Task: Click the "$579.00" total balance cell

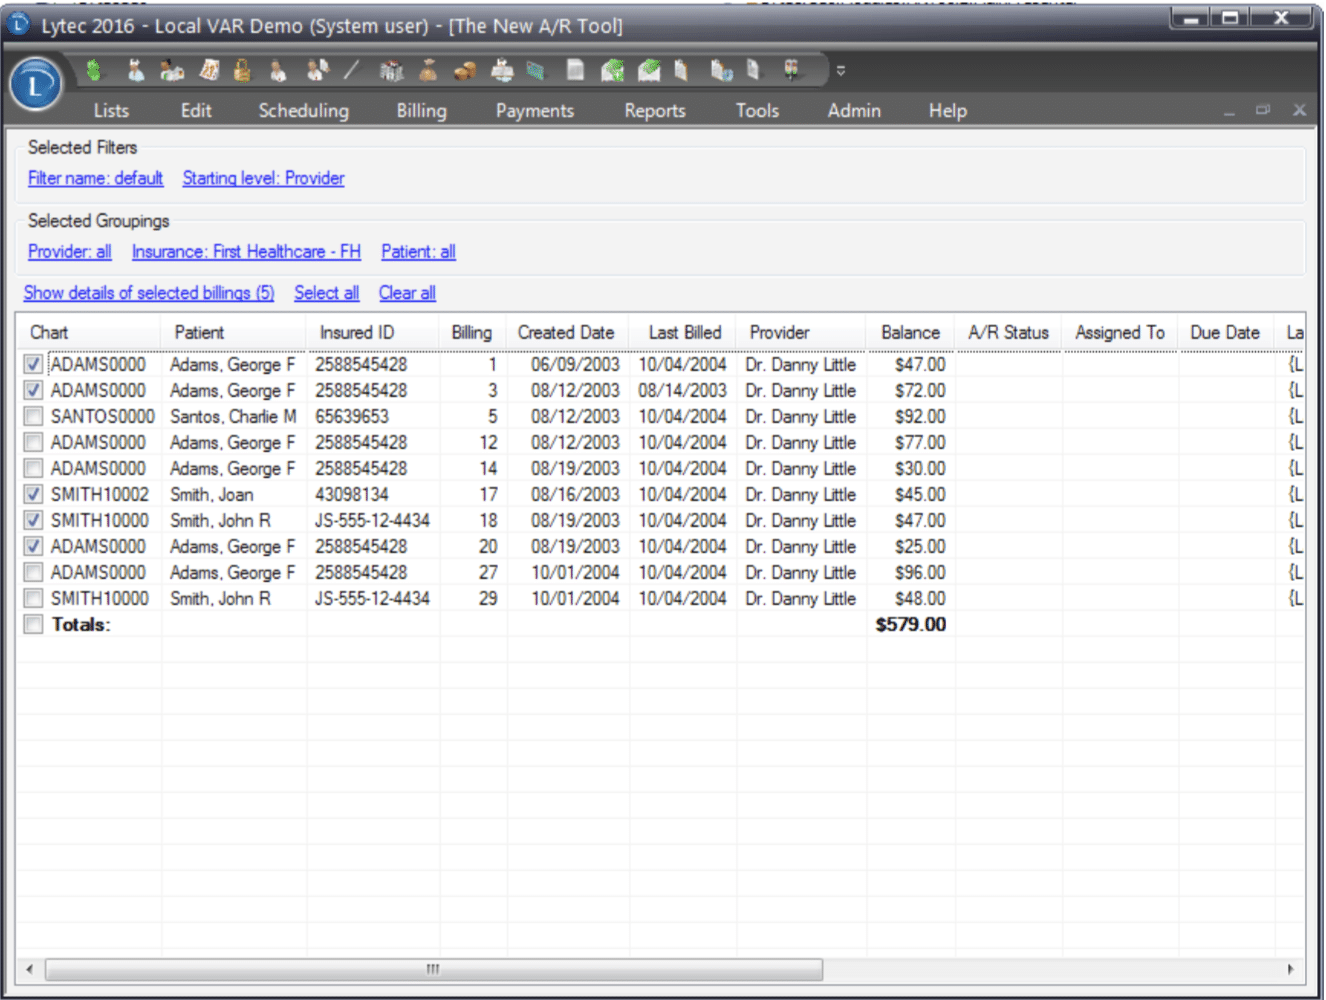Action: pyautogui.click(x=910, y=624)
